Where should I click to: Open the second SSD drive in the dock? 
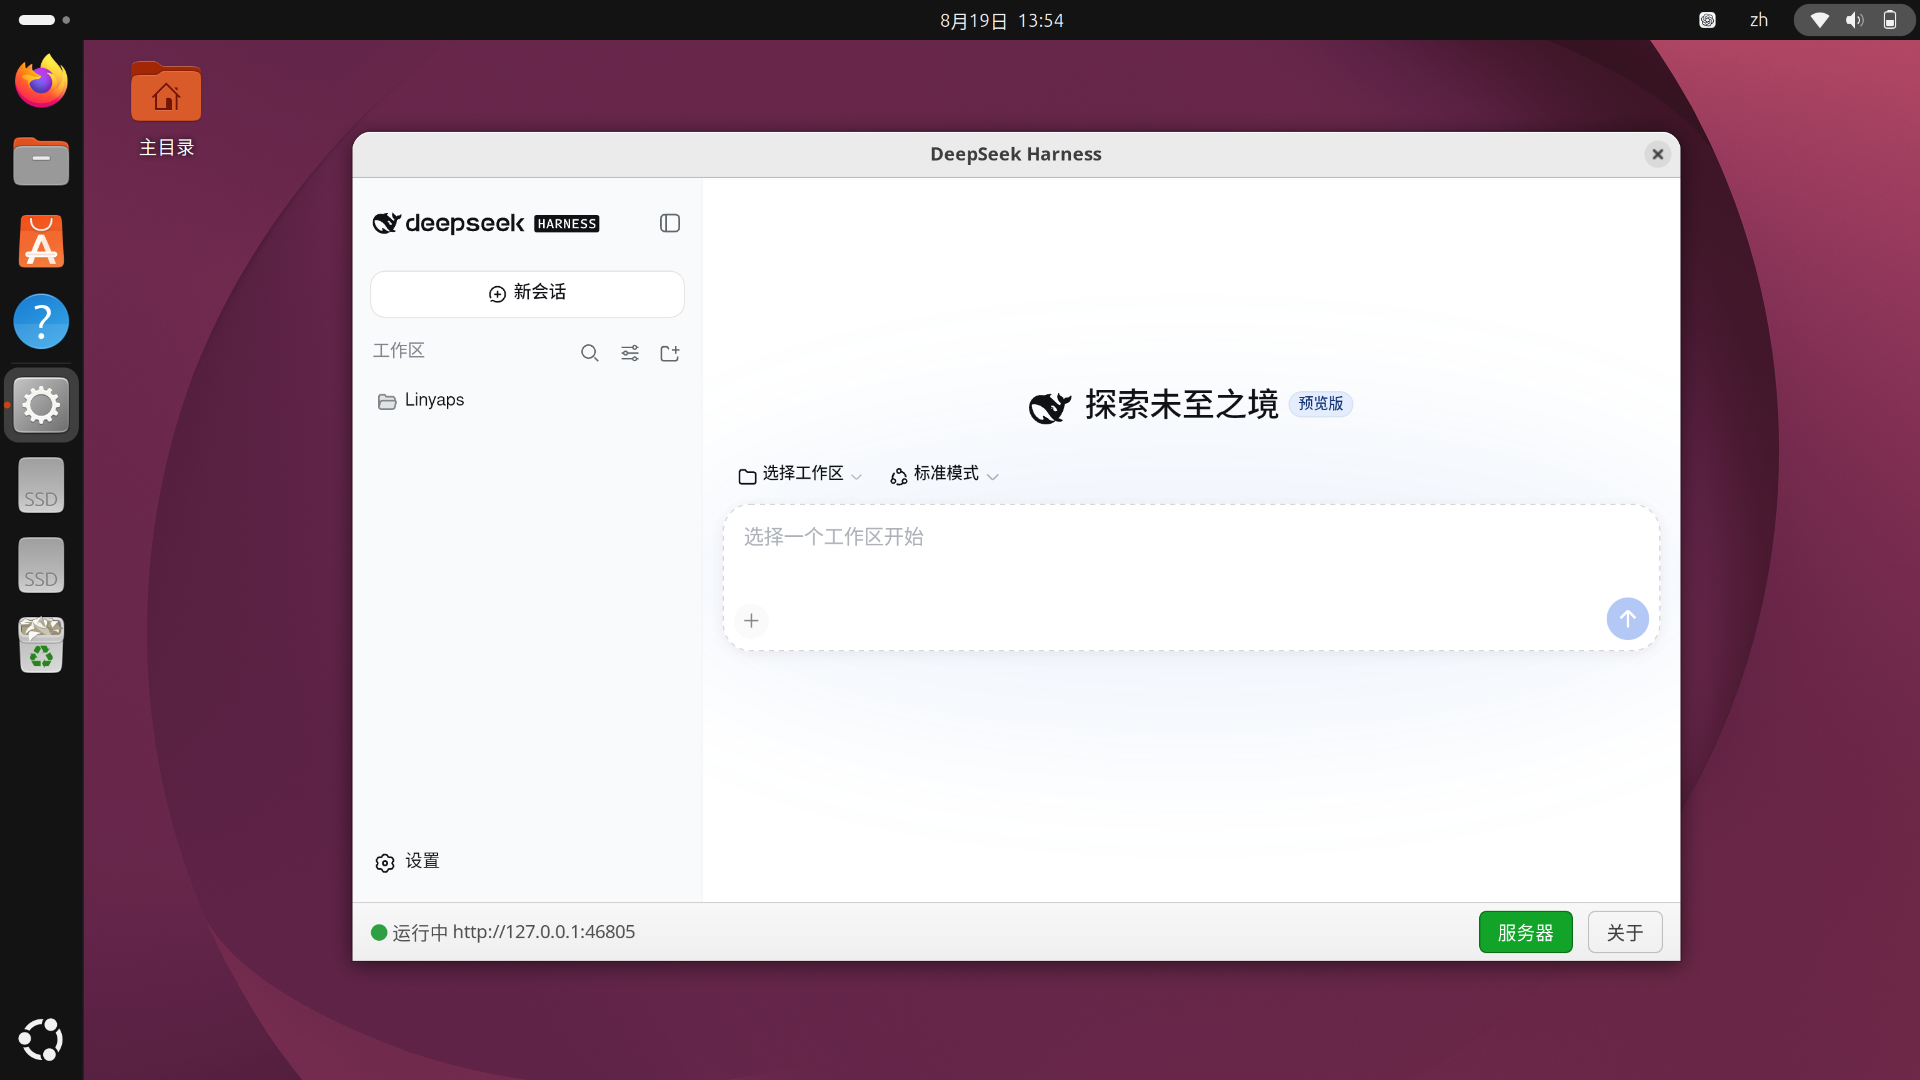(41, 565)
